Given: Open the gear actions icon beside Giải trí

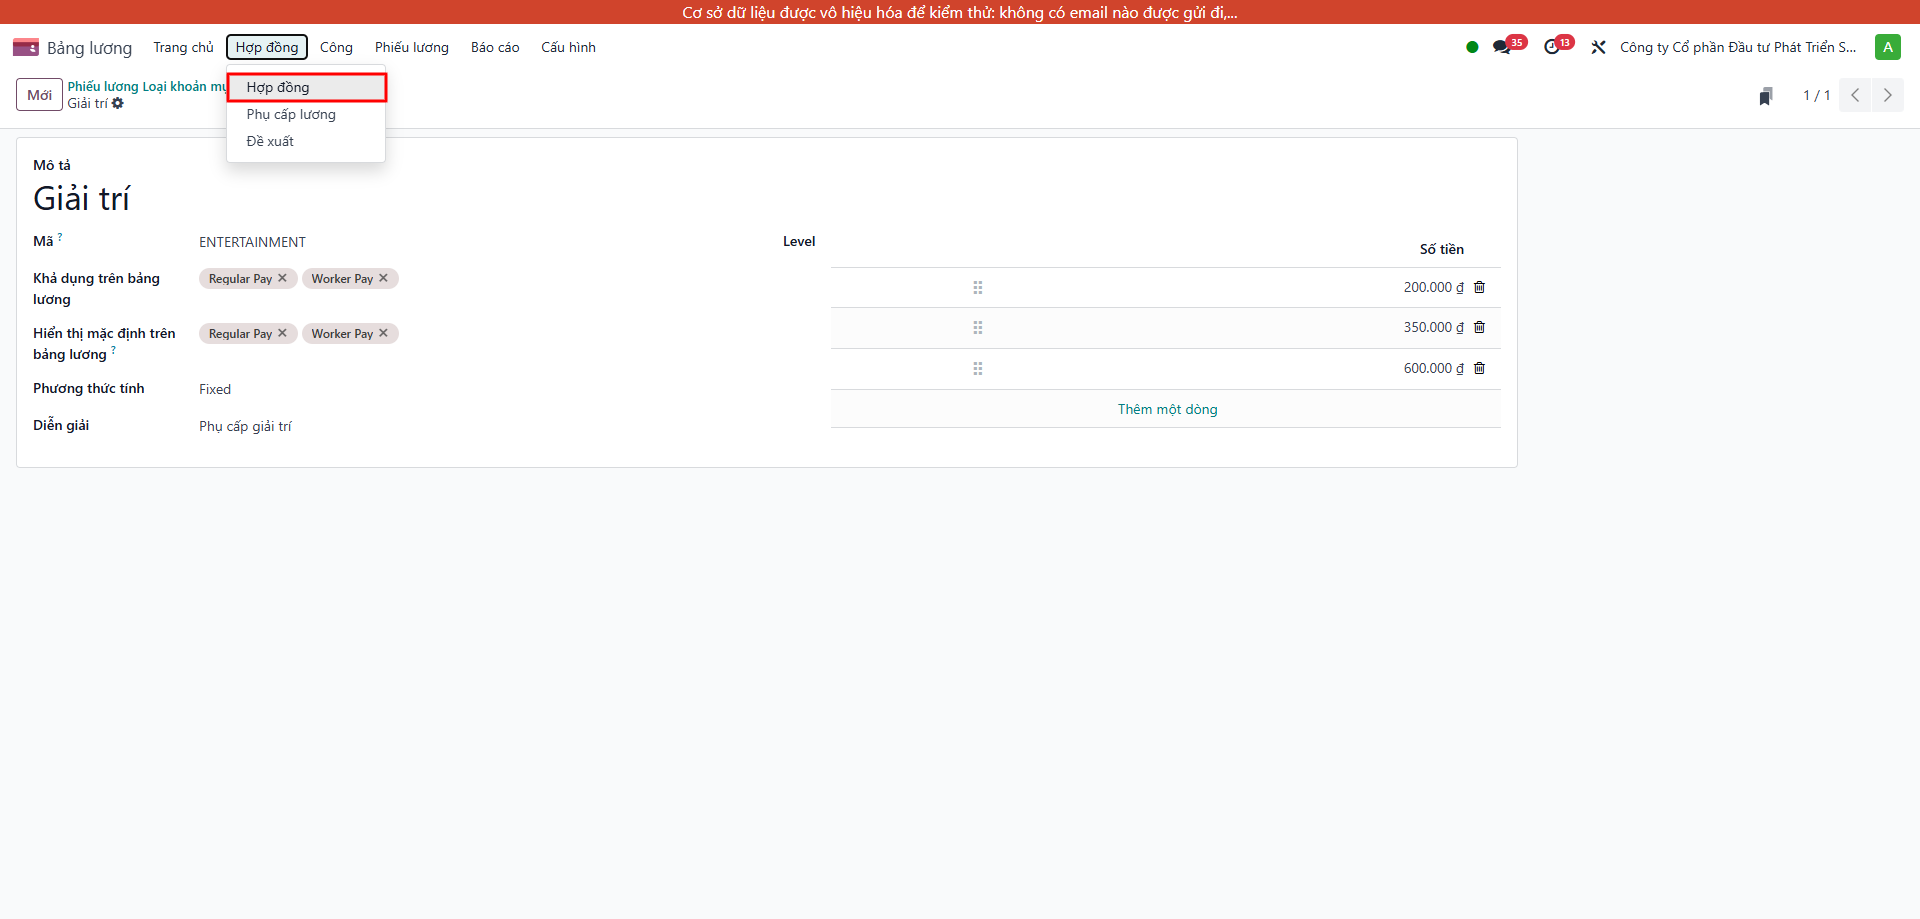Looking at the screenshot, I should pyautogui.click(x=118, y=103).
